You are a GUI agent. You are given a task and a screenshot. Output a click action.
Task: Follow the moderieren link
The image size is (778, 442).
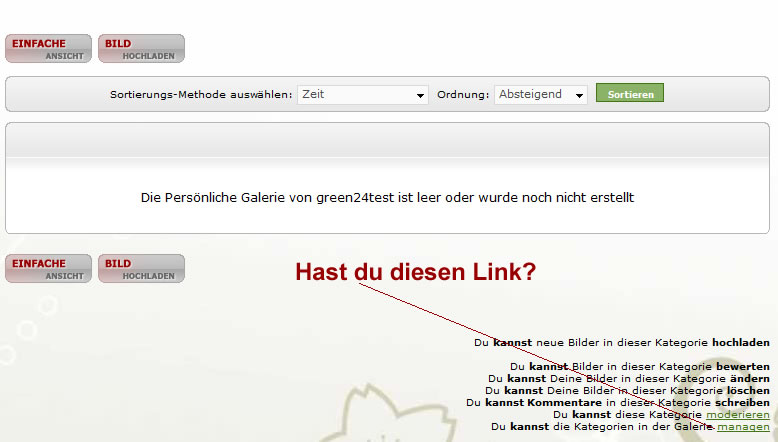click(737, 414)
